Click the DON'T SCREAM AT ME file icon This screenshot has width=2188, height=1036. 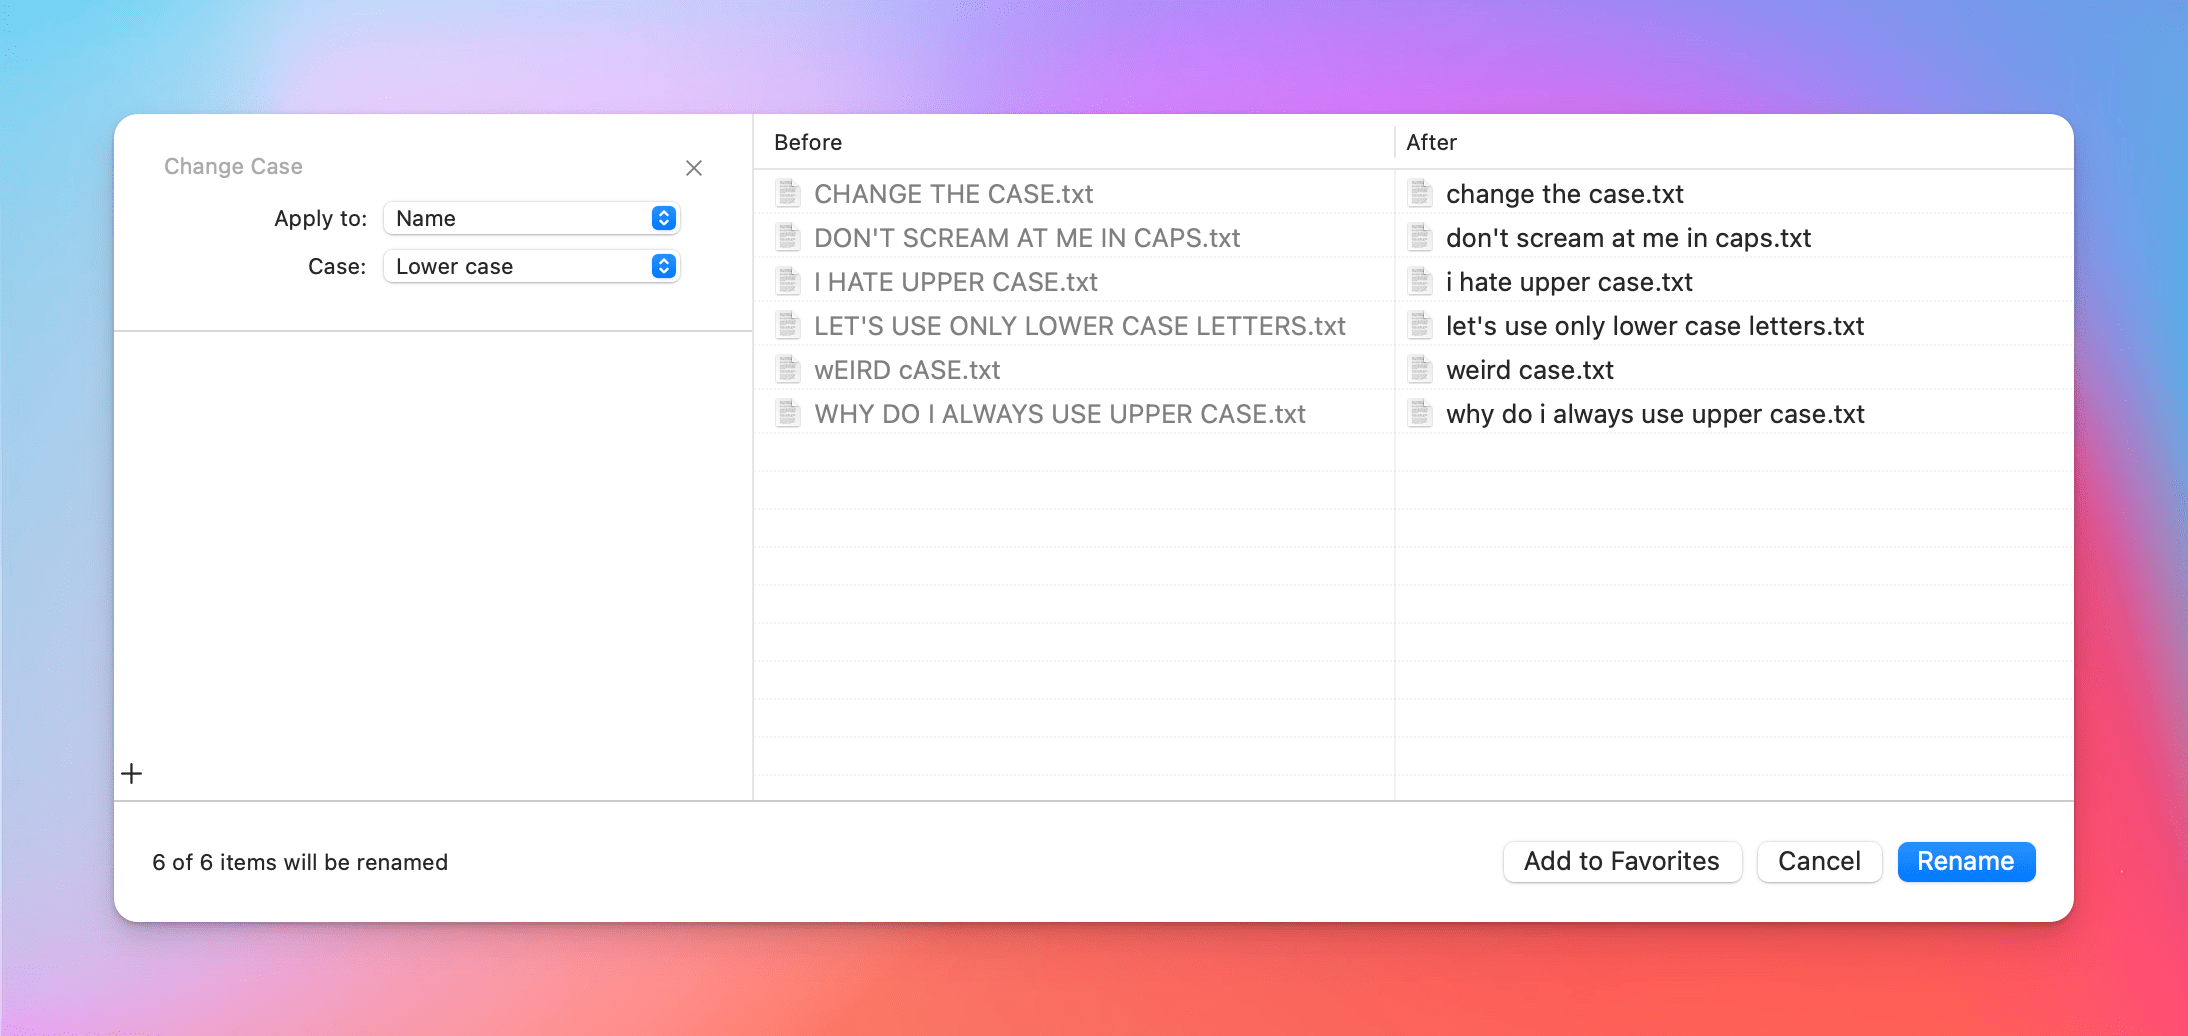click(x=789, y=237)
